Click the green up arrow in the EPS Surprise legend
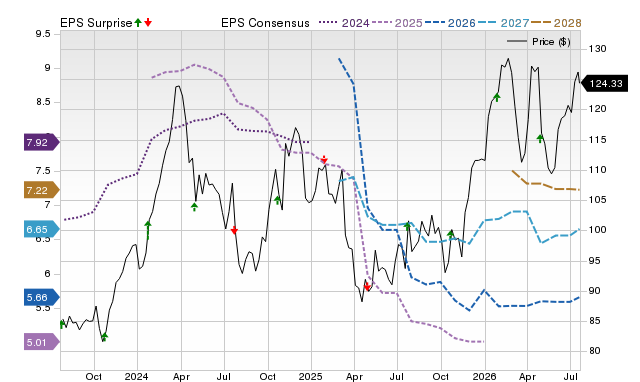Viewport: 640px width, 382px height. [x=138, y=22]
